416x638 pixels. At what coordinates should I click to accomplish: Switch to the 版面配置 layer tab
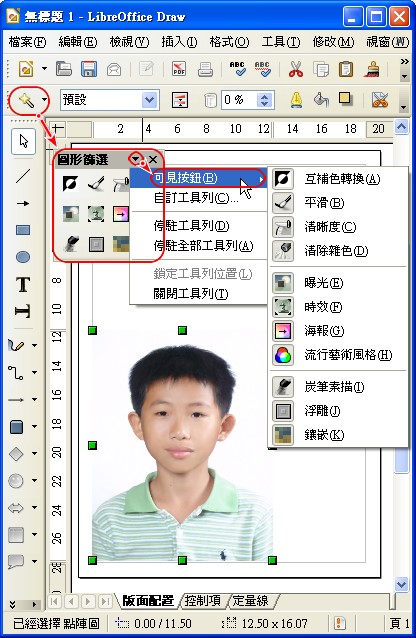point(148,601)
